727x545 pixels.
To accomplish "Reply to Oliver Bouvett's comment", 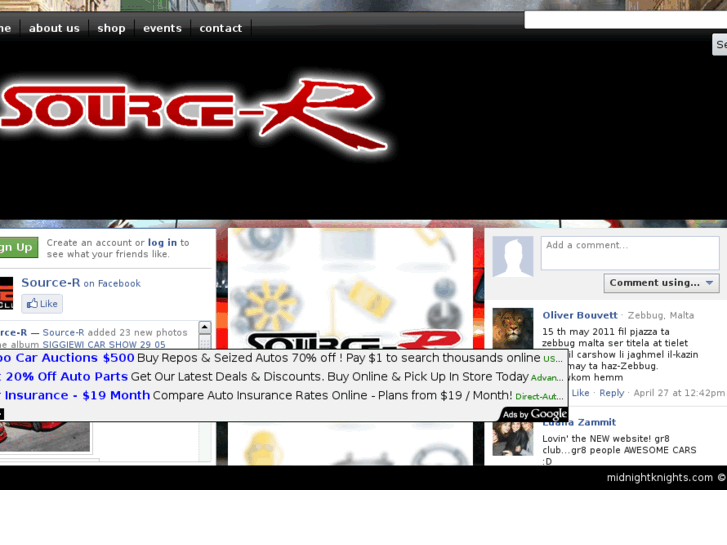I will [612, 393].
